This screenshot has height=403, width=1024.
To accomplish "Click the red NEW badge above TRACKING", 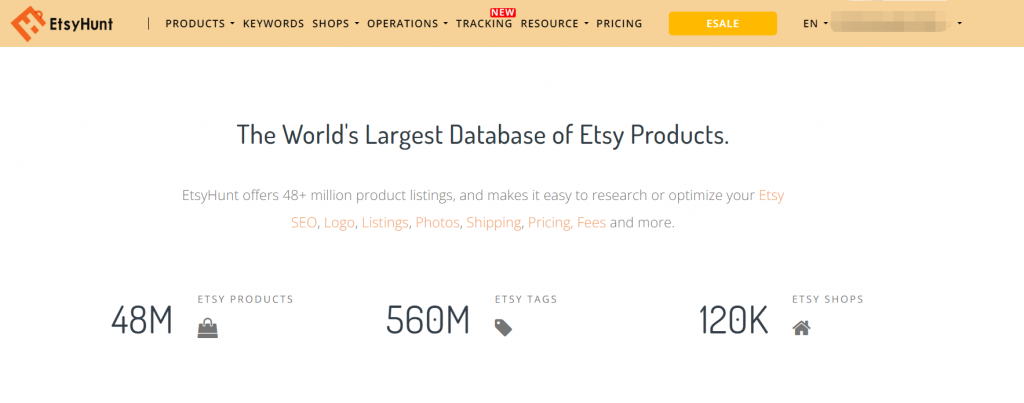I will (x=503, y=12).
